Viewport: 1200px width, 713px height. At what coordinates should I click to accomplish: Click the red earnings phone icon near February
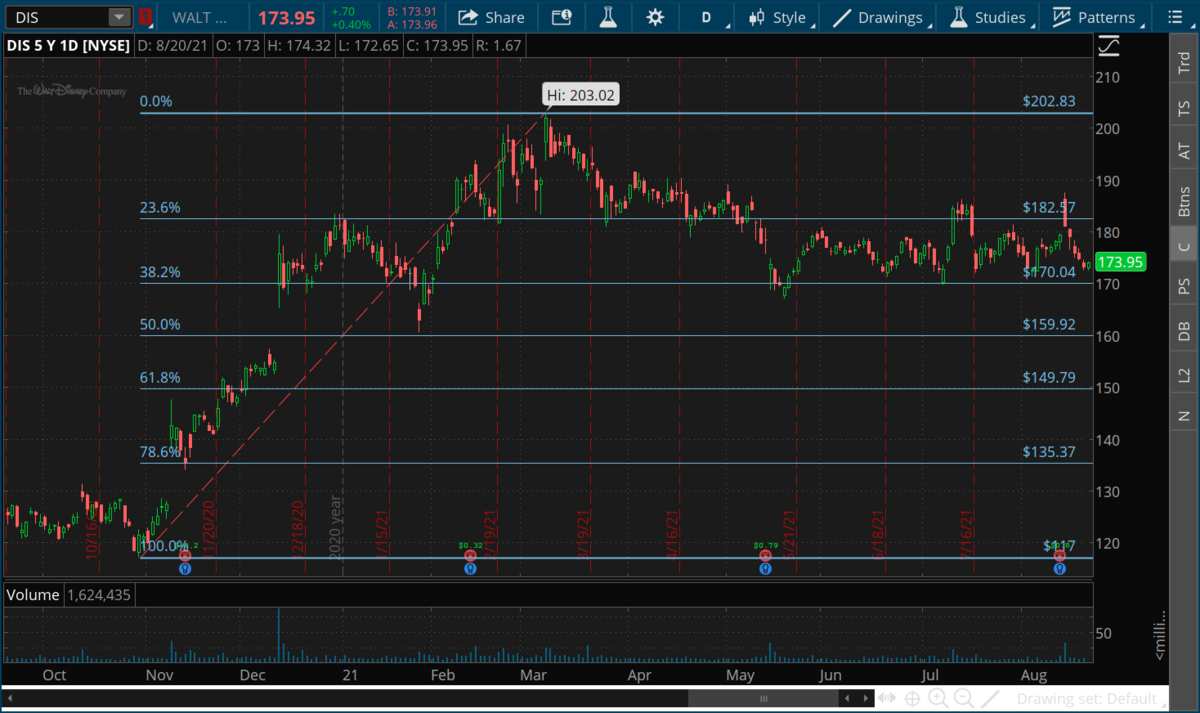pos(470,555)
